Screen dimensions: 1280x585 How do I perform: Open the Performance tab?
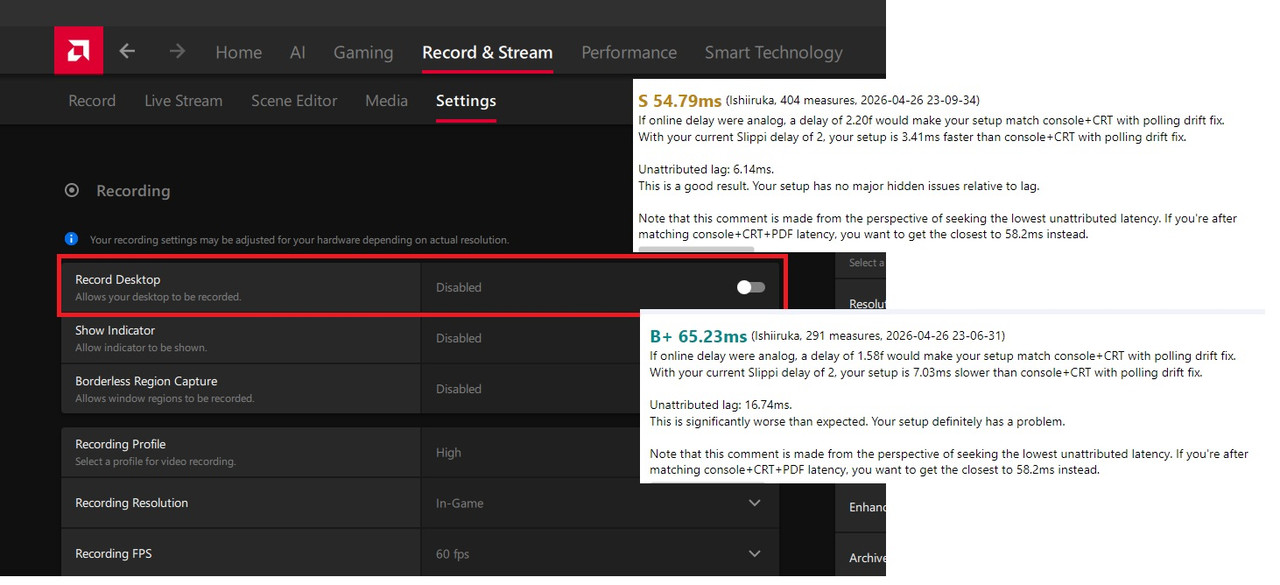[x=629, y=52]
